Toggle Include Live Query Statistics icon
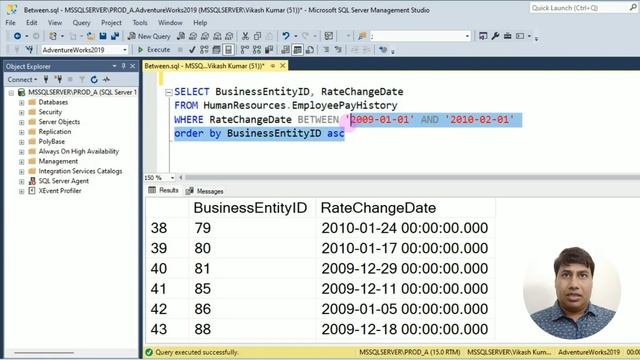This screenshot has width=640, height=360. coord(257,50)
